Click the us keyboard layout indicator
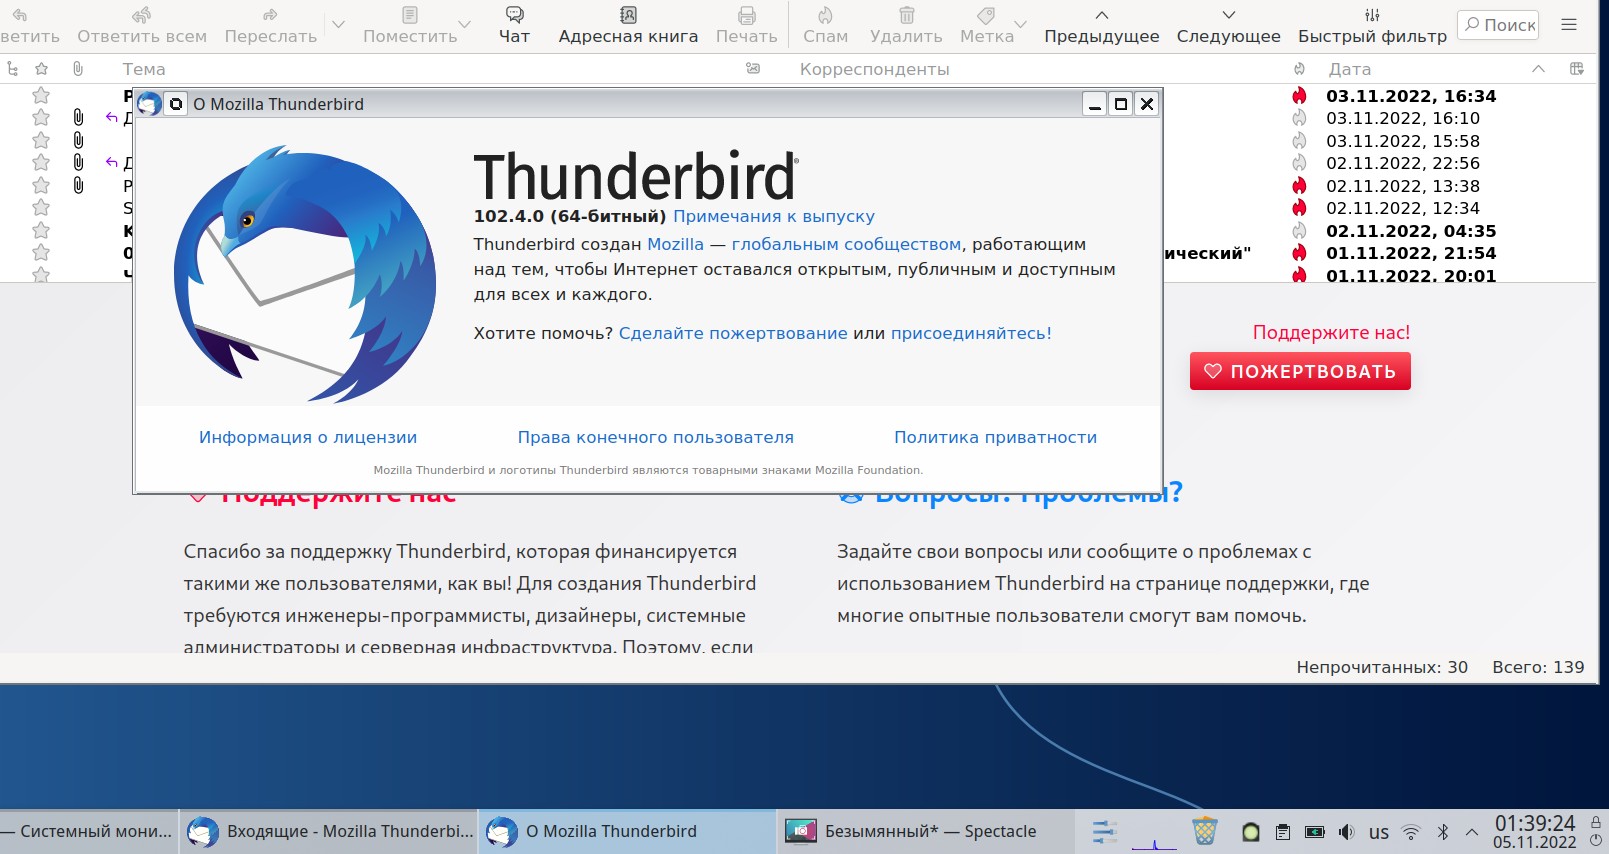This screenshot has width=1609, height=854. (x=1379, y=832)
